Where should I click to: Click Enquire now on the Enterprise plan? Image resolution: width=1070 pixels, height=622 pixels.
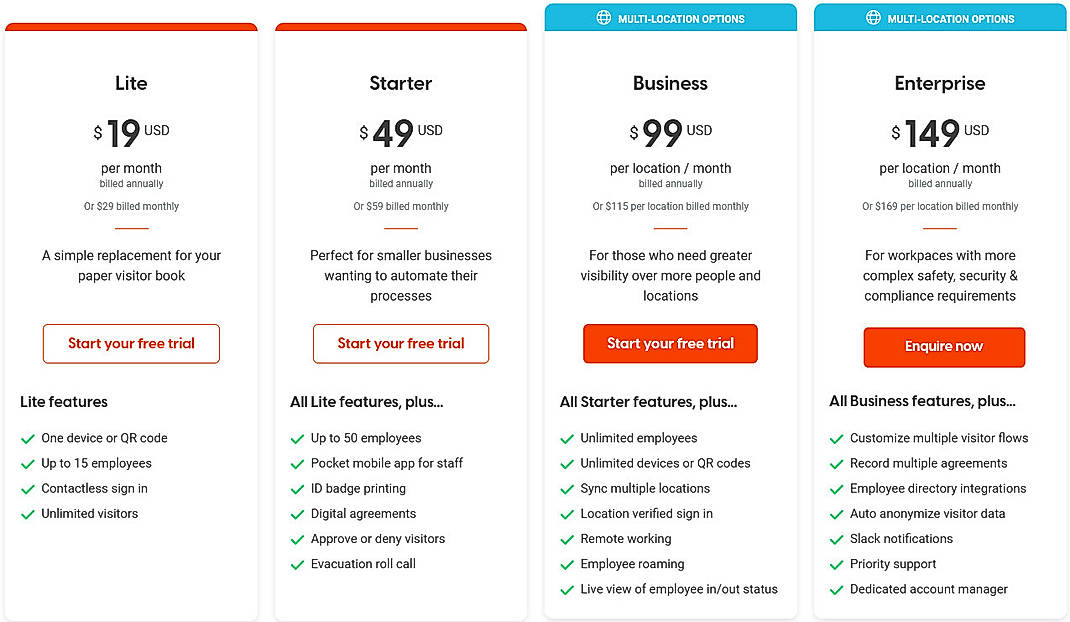[x=943, y=347]
